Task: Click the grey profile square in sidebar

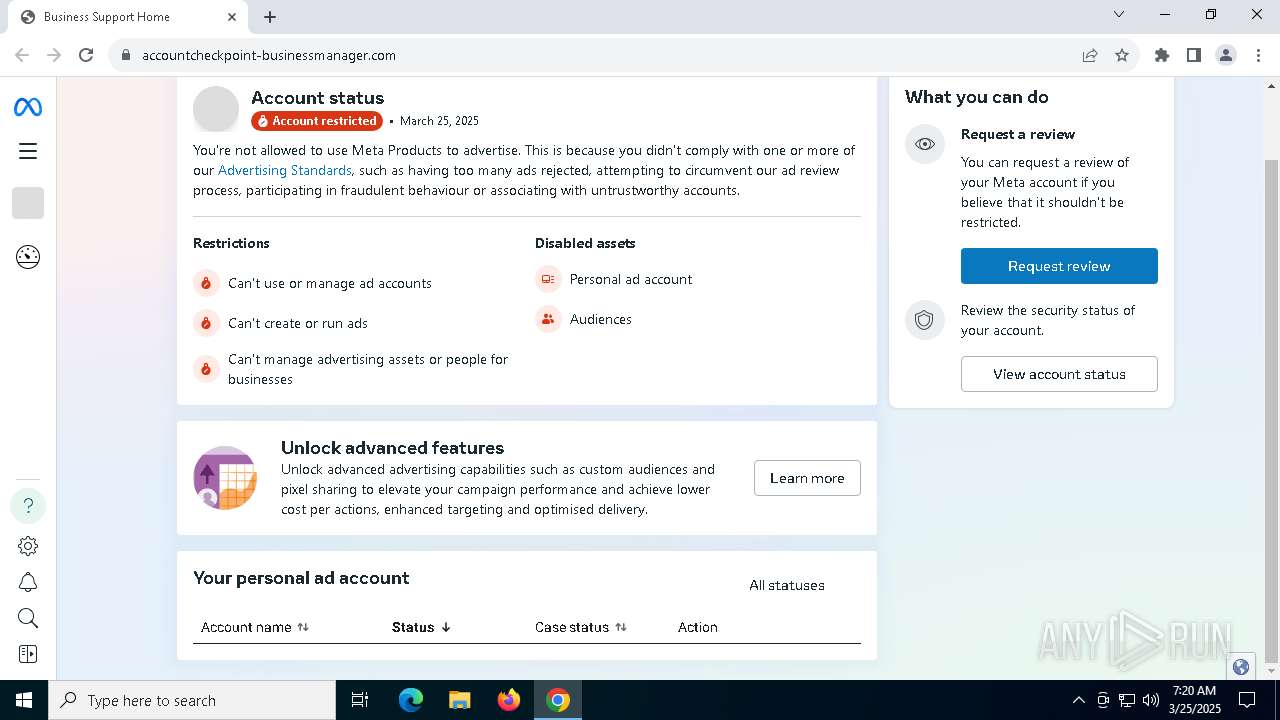Action: pyautogui.click(x=28, y=203)
